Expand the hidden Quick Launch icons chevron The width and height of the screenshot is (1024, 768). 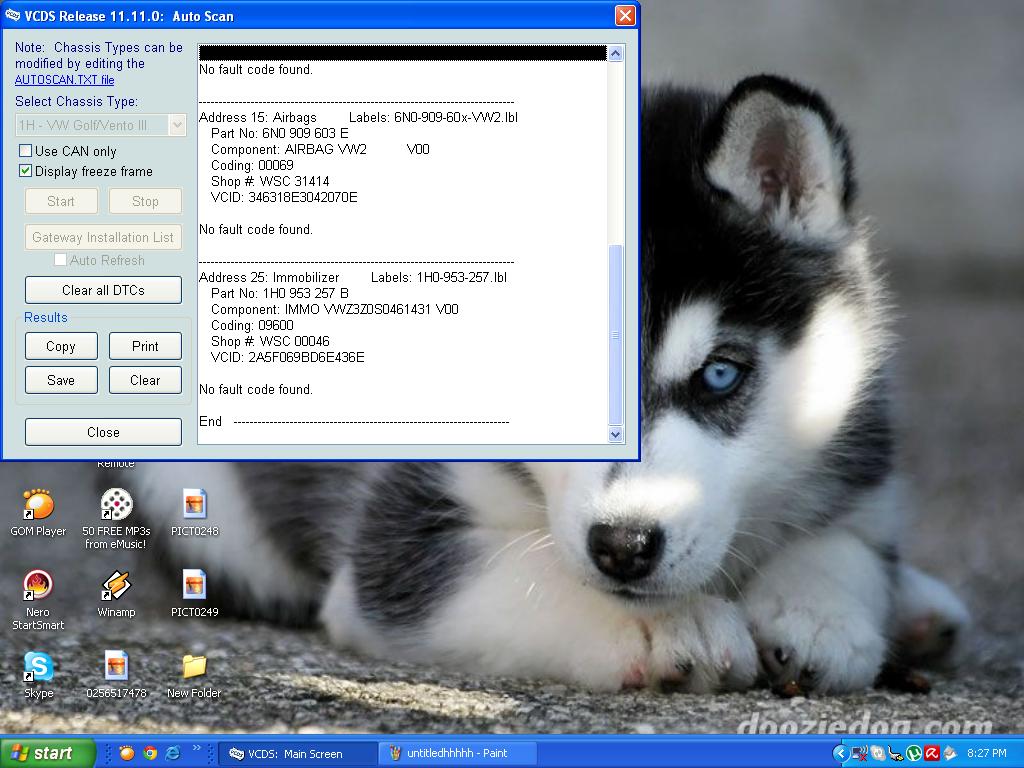(x=196, y=749)
